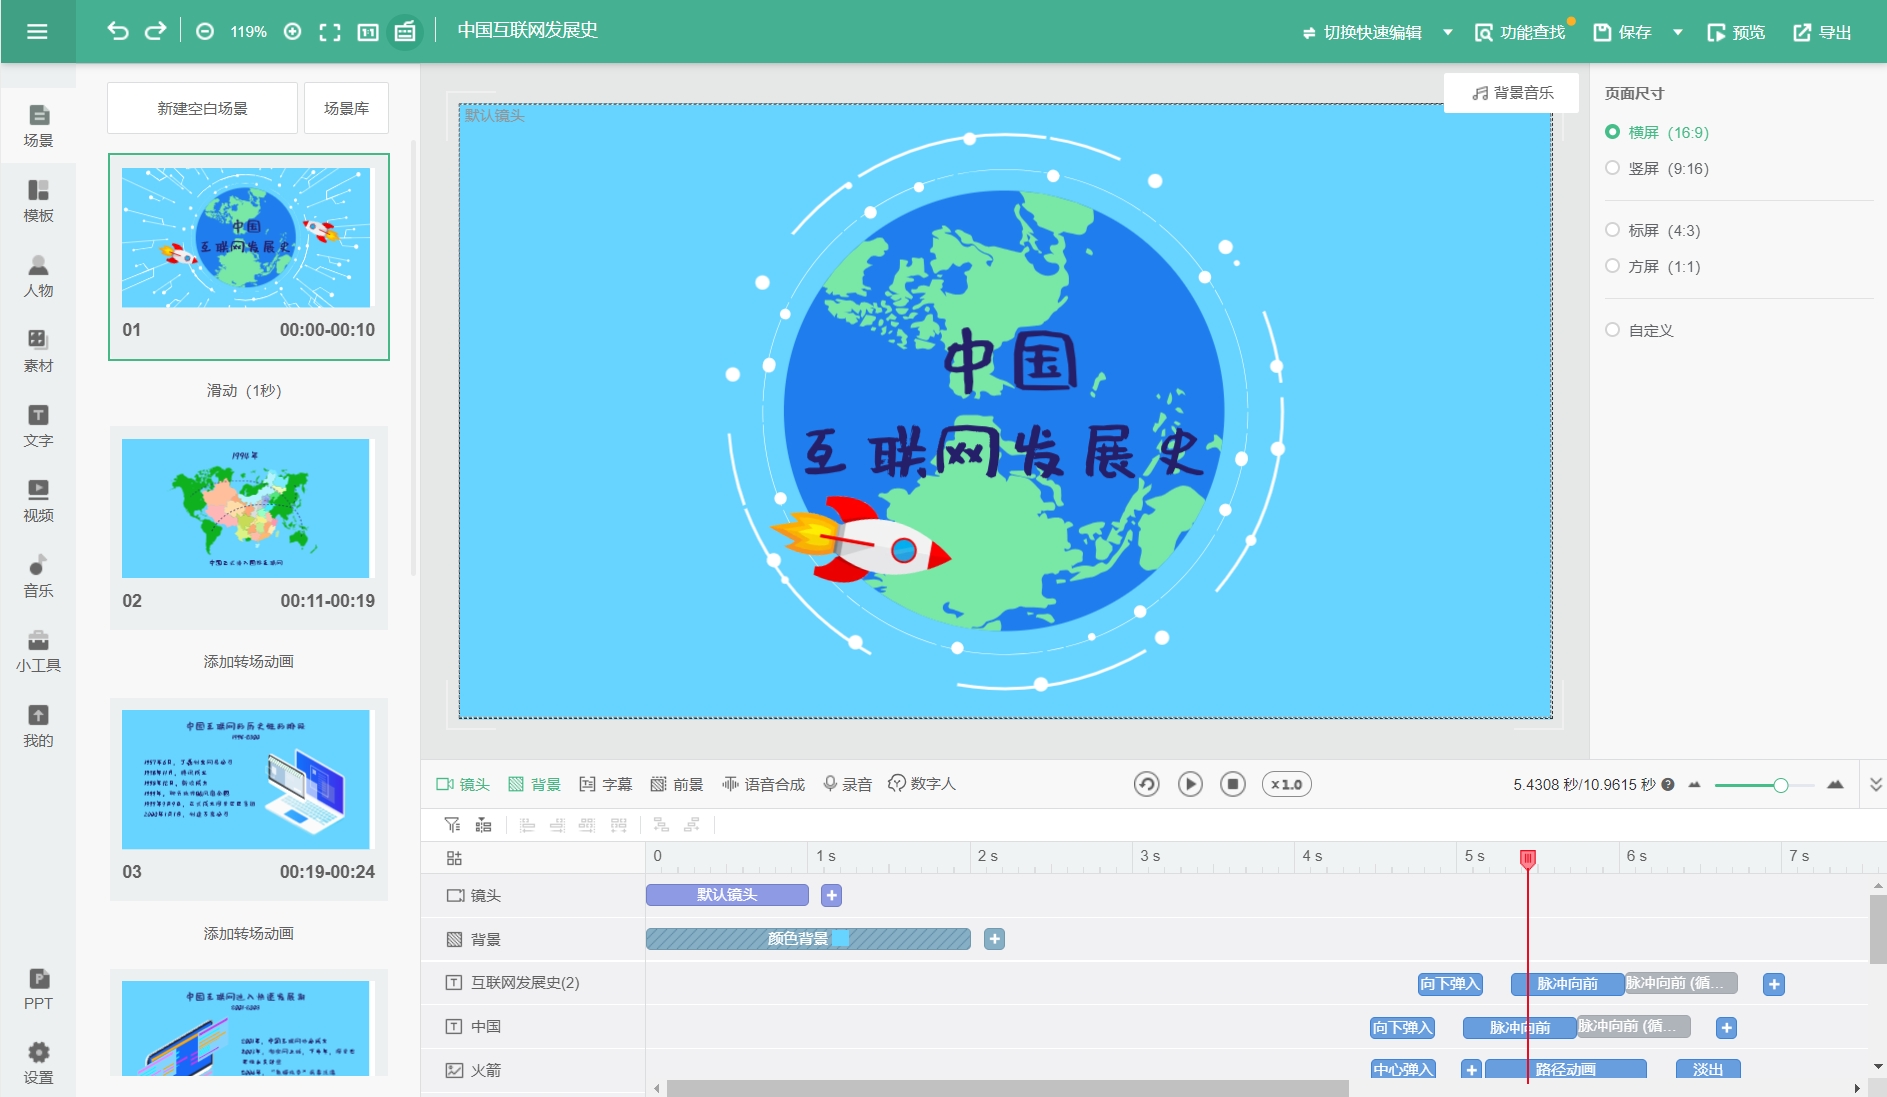Click the large mountain zoom-in icon
This screenshot has height=1097, width=1887.
tap(1835, 785)
